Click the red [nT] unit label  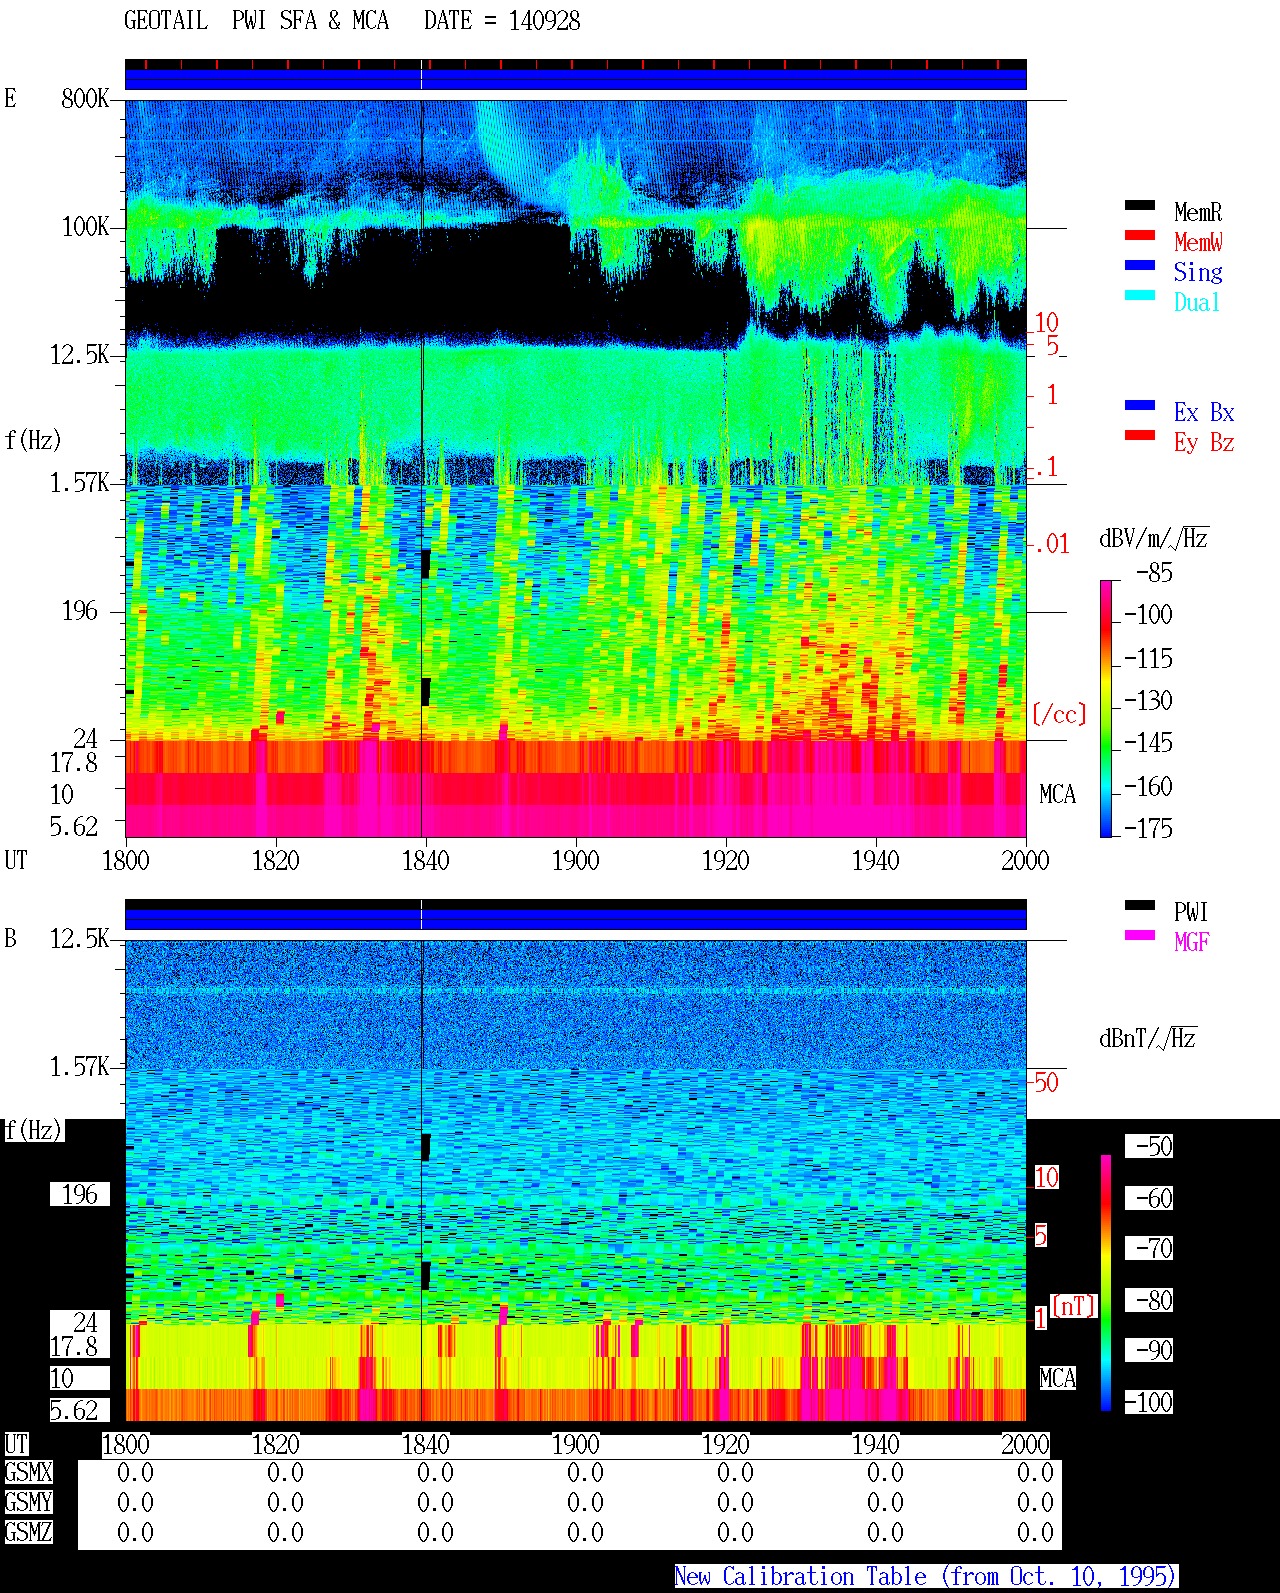click(x=1074, y=1306)
